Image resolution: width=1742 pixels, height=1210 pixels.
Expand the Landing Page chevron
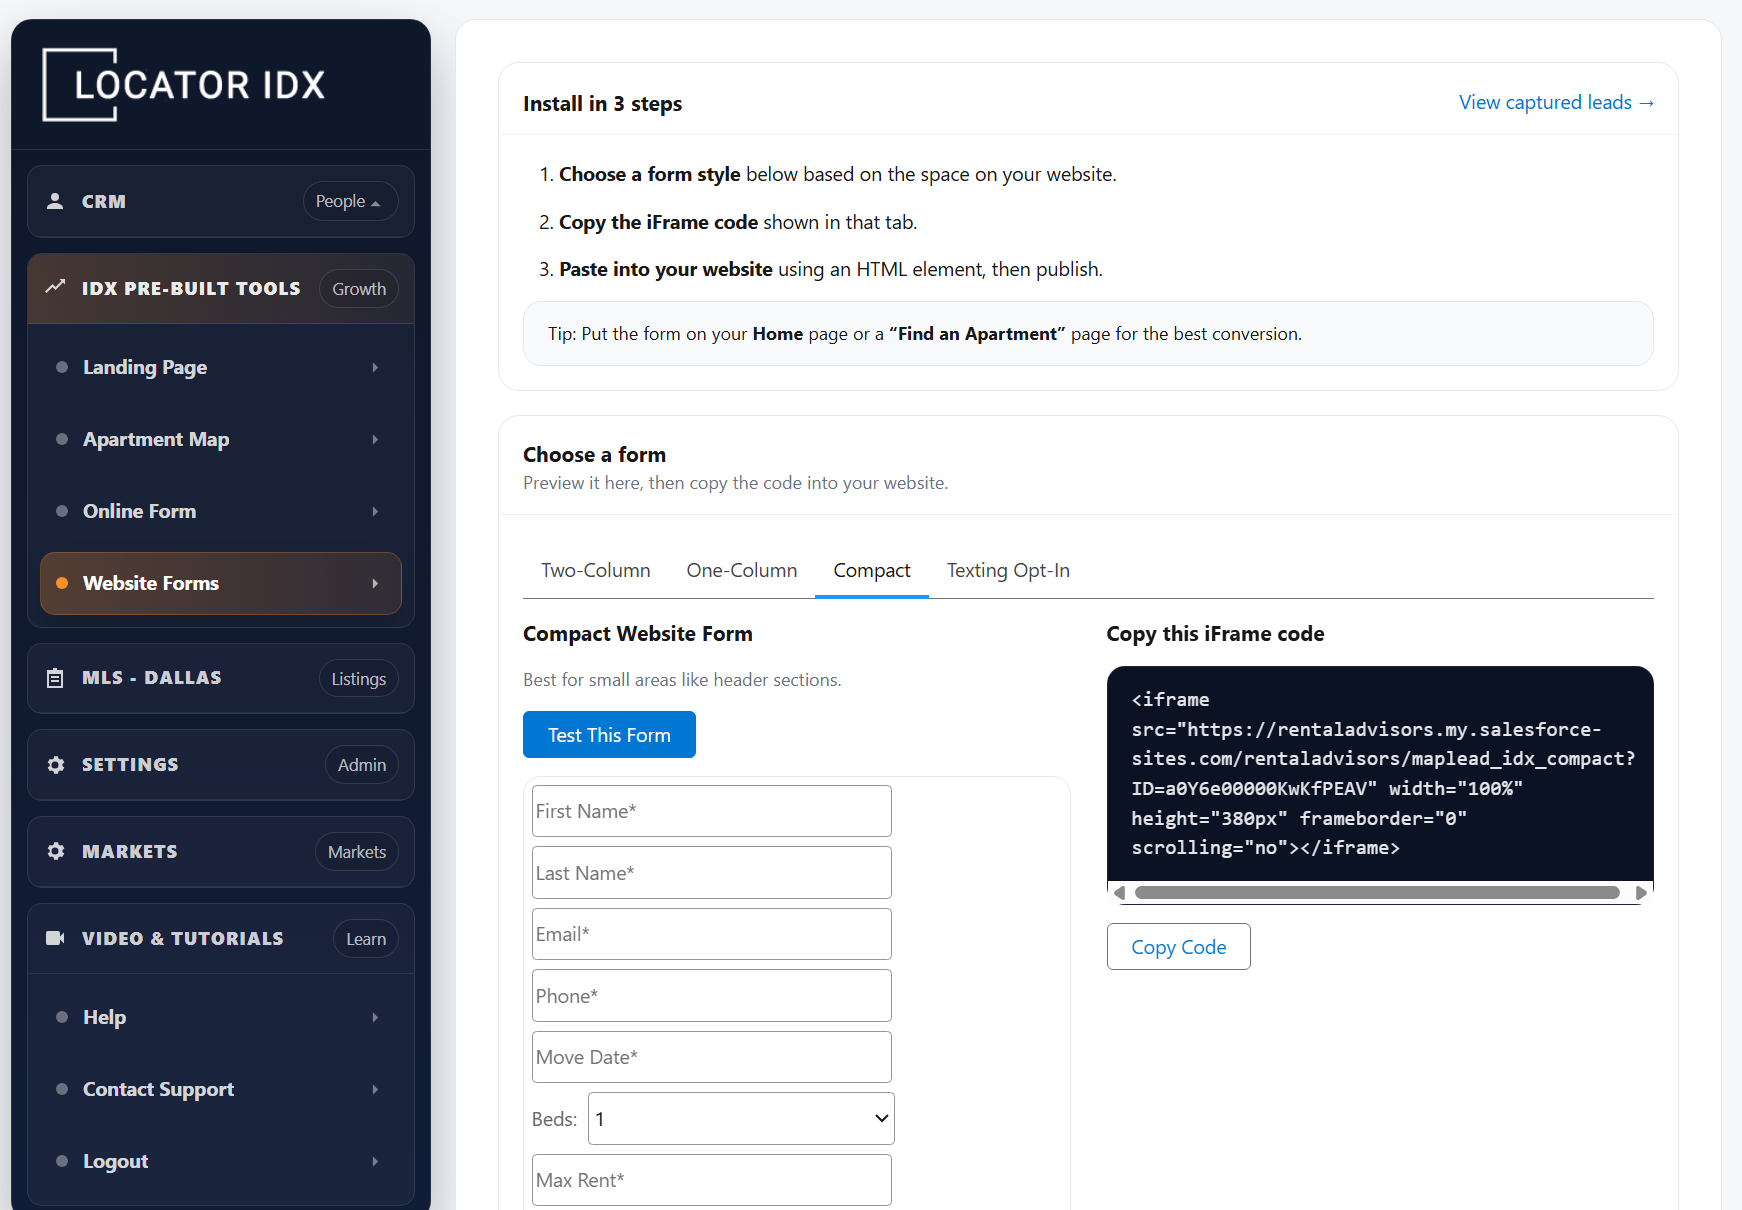click(375, 367)
